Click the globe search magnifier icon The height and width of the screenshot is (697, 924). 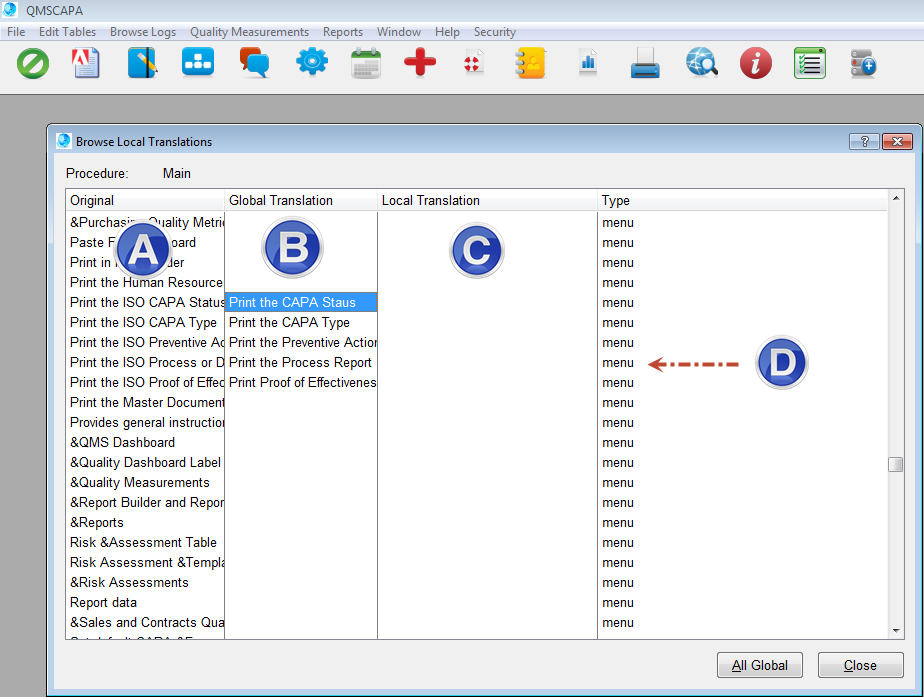tap(702, 64)
